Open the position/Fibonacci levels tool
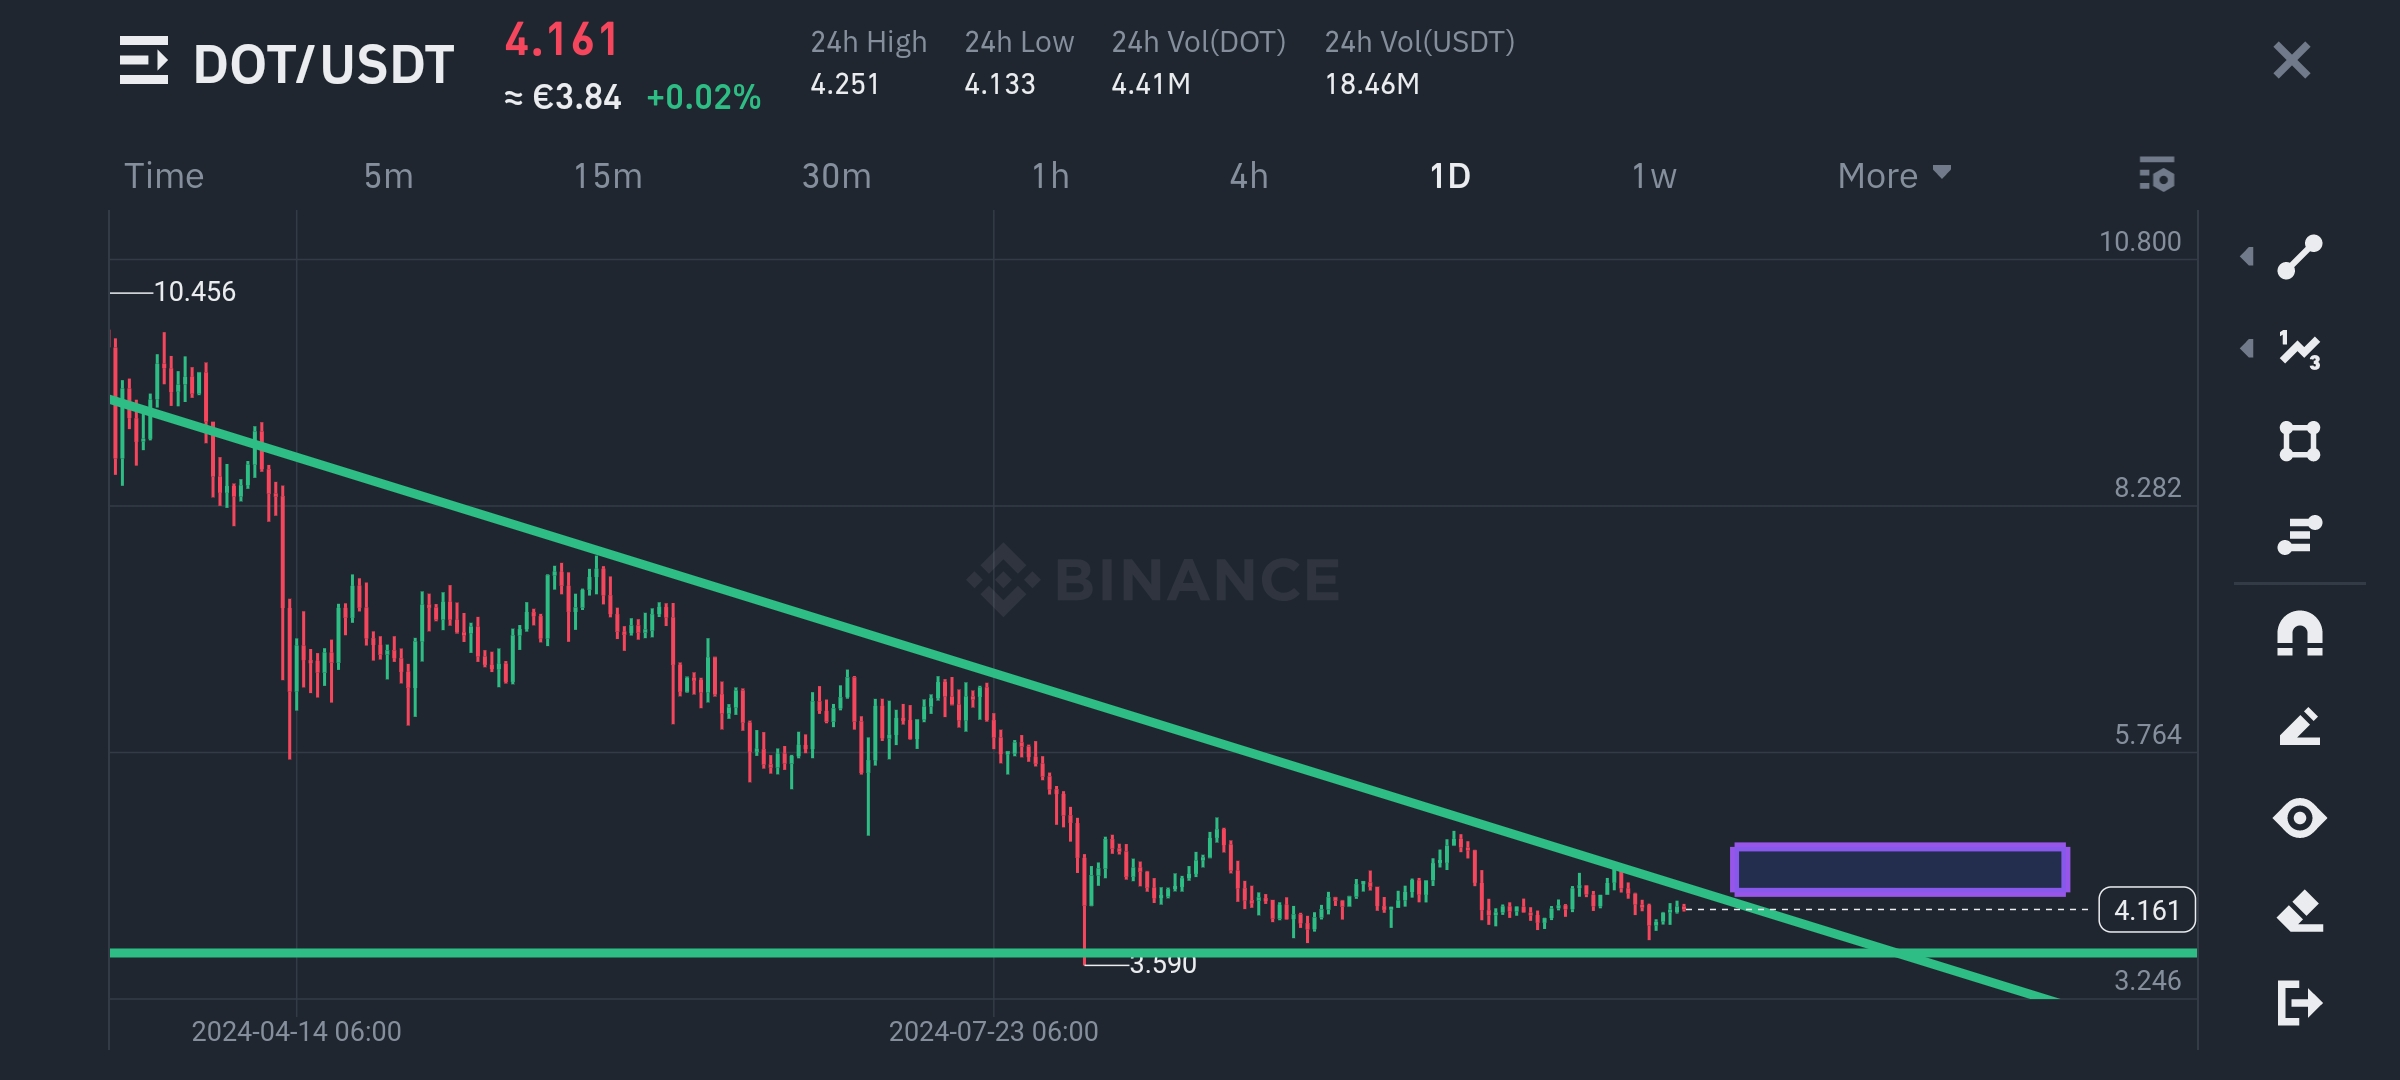This screenshot has width=2400, height=1080. click(2299, 534)
